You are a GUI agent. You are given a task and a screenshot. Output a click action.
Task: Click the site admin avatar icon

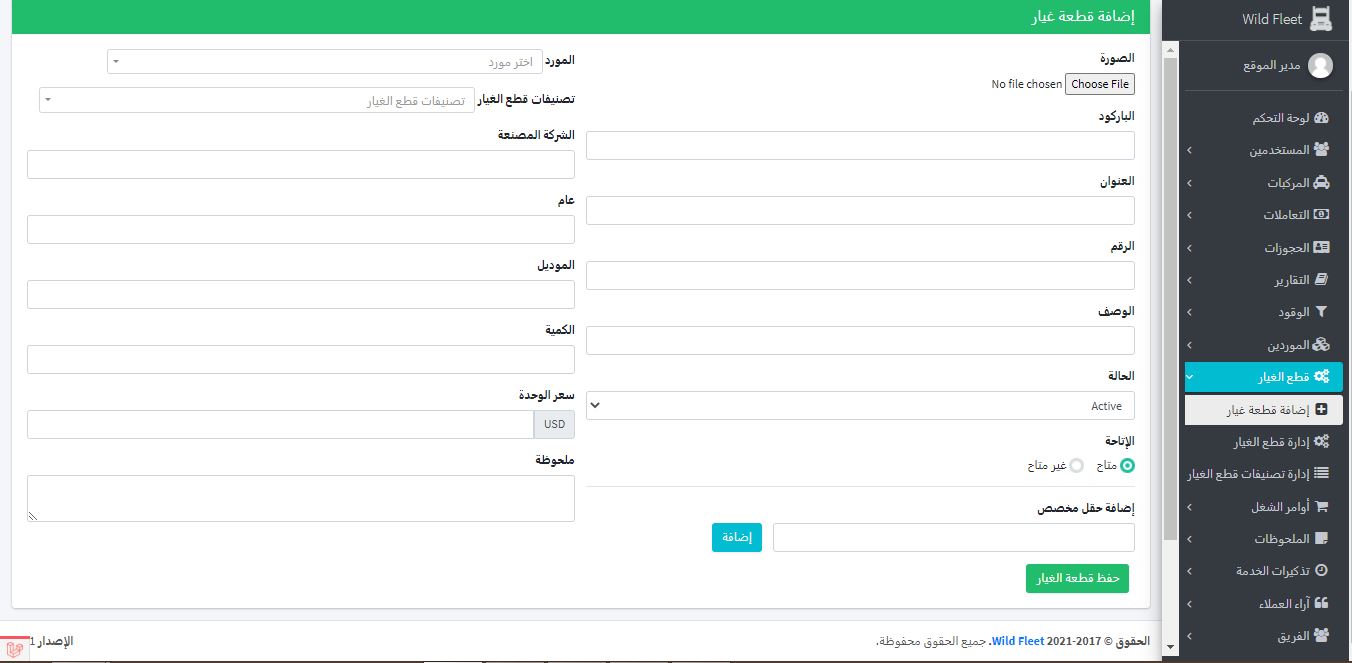tap(1320, 66)
